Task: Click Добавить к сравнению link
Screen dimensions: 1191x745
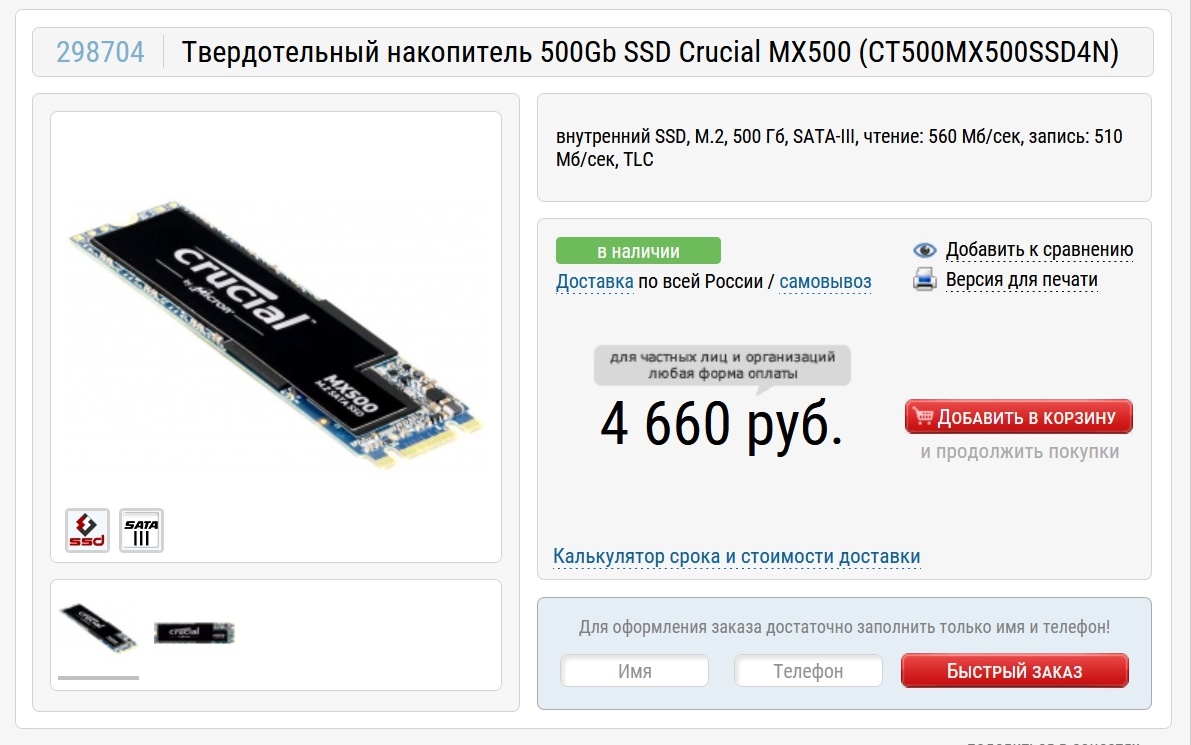Action: (x=1039, y=250)
